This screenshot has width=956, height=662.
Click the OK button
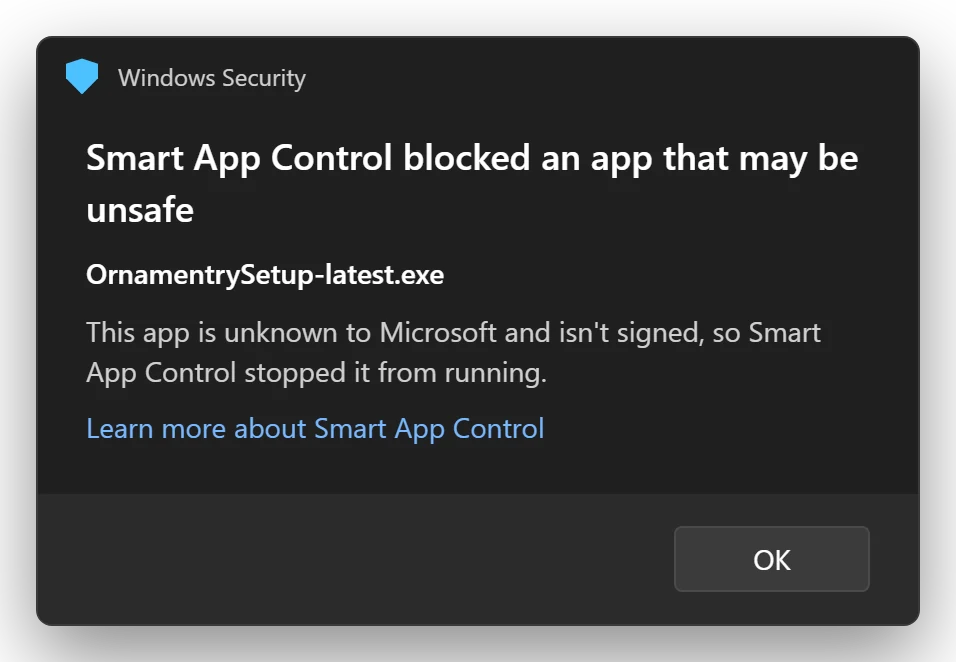coord(771,559)
